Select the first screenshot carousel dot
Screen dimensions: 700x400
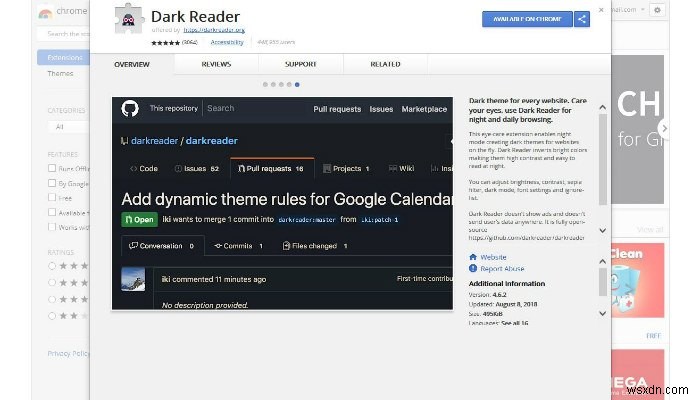coord(265,84)
